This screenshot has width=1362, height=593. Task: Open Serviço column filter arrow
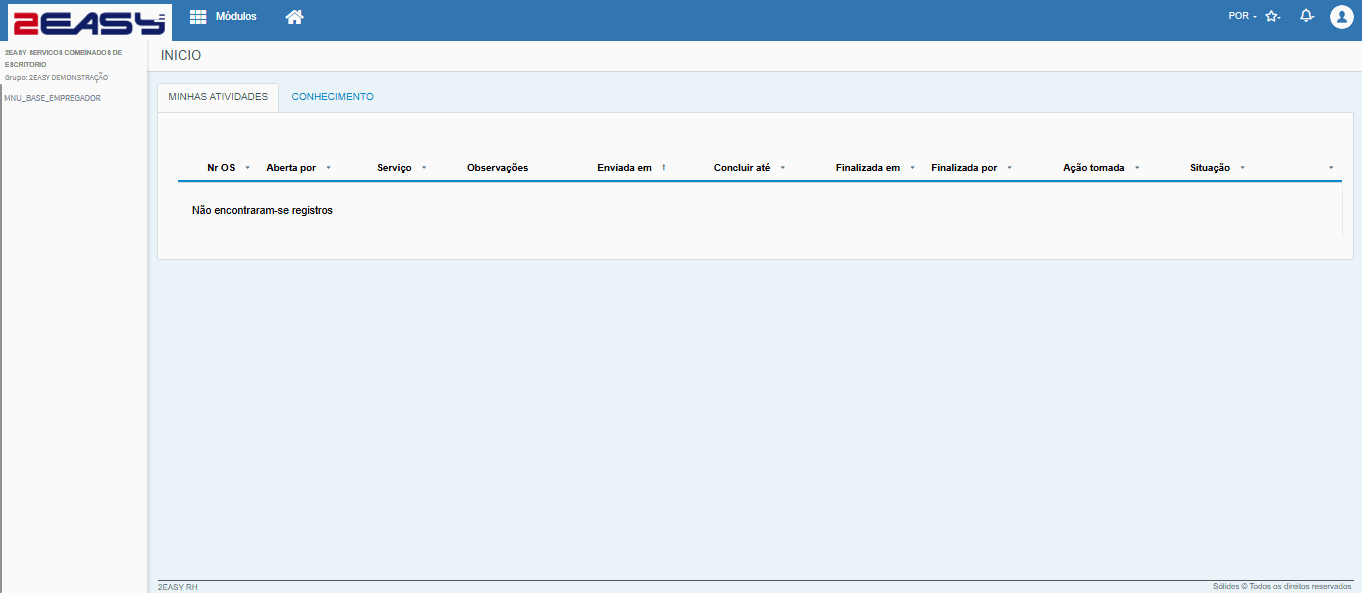click(424, 168)
